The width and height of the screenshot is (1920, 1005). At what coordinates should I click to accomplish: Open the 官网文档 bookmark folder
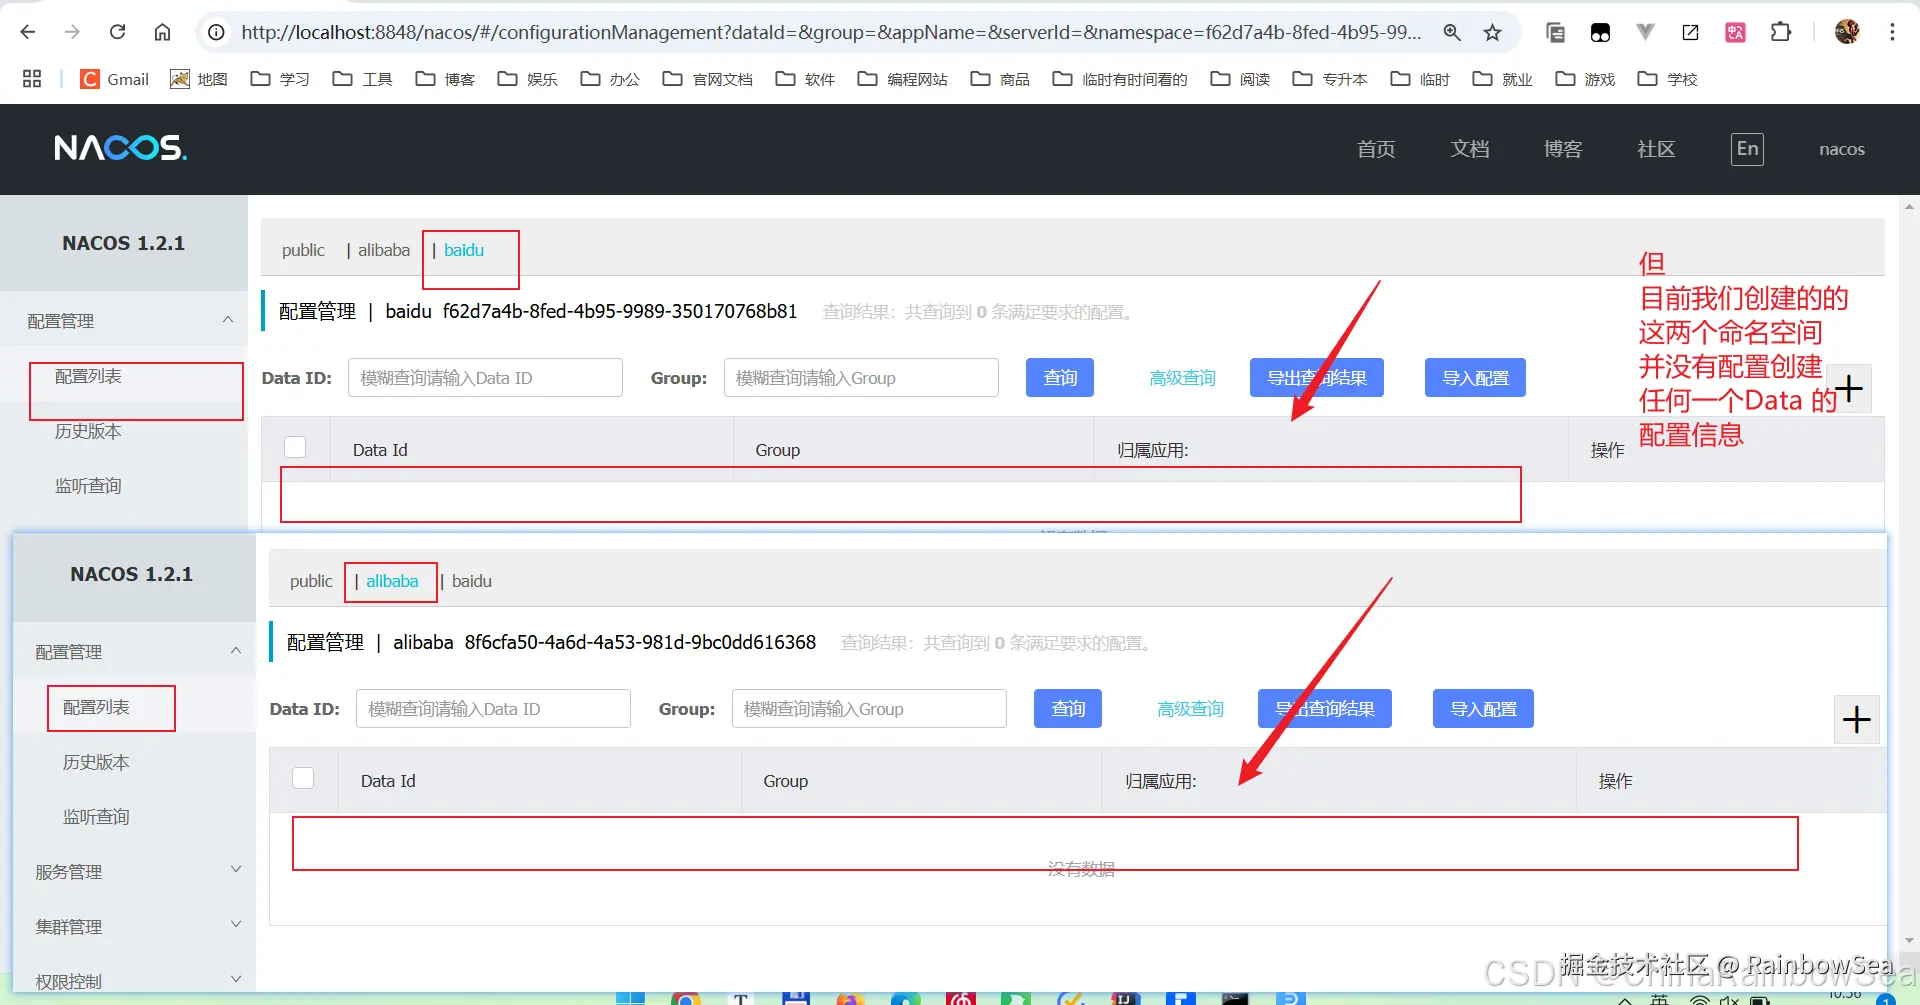708,79
